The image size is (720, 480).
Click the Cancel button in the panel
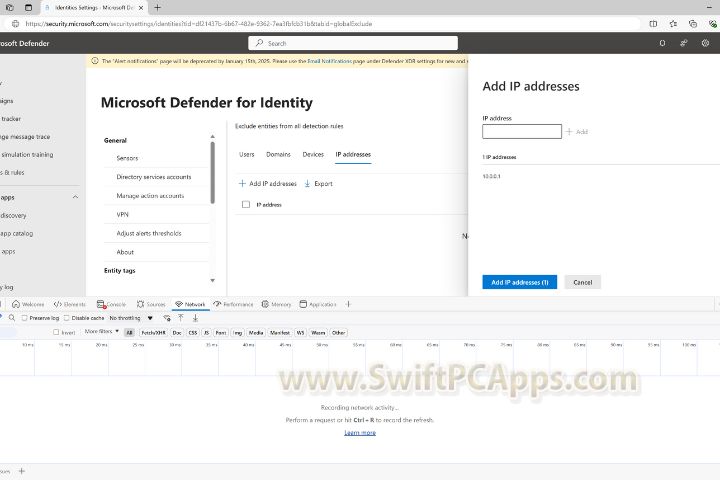583,282
